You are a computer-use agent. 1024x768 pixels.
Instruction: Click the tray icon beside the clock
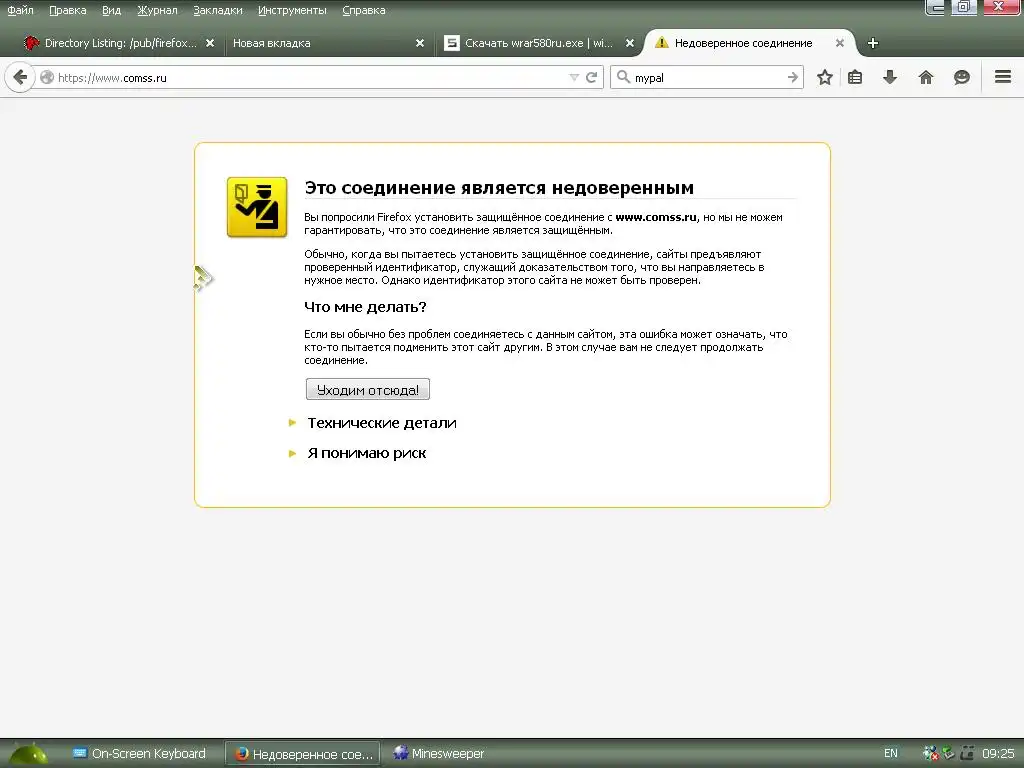[967, 754]
